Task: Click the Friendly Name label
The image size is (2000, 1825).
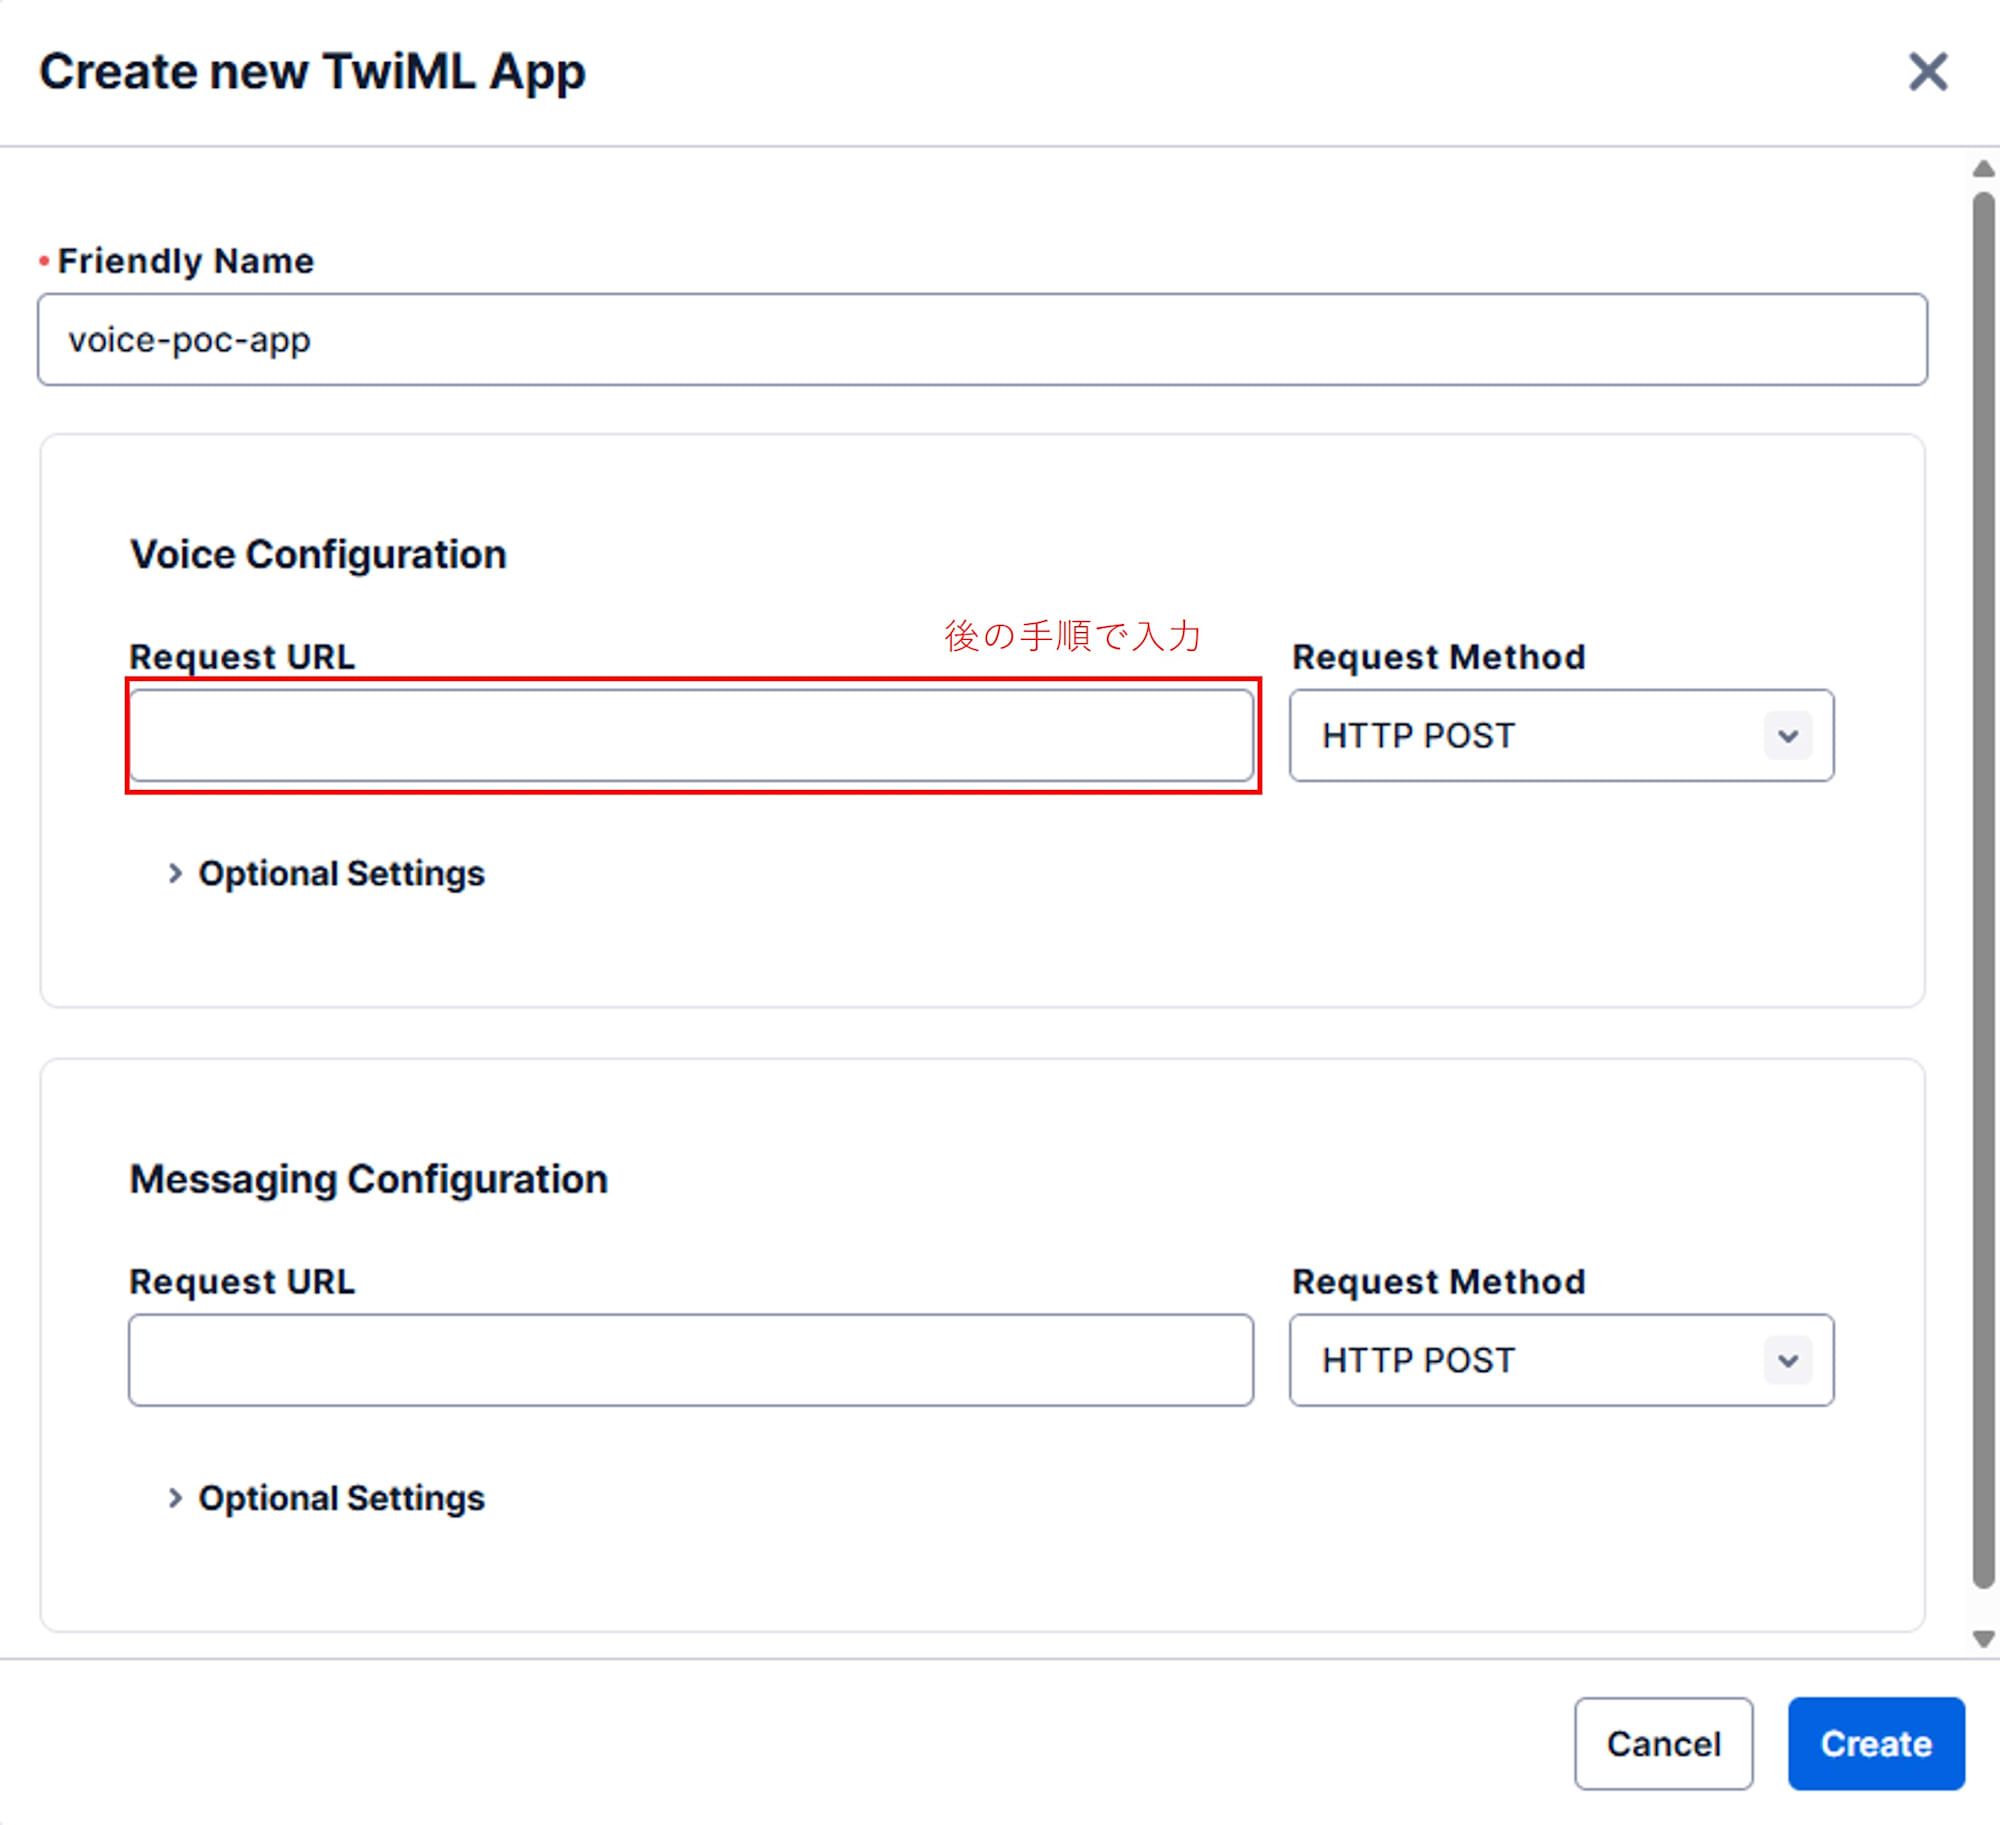Action: [186, 261]
